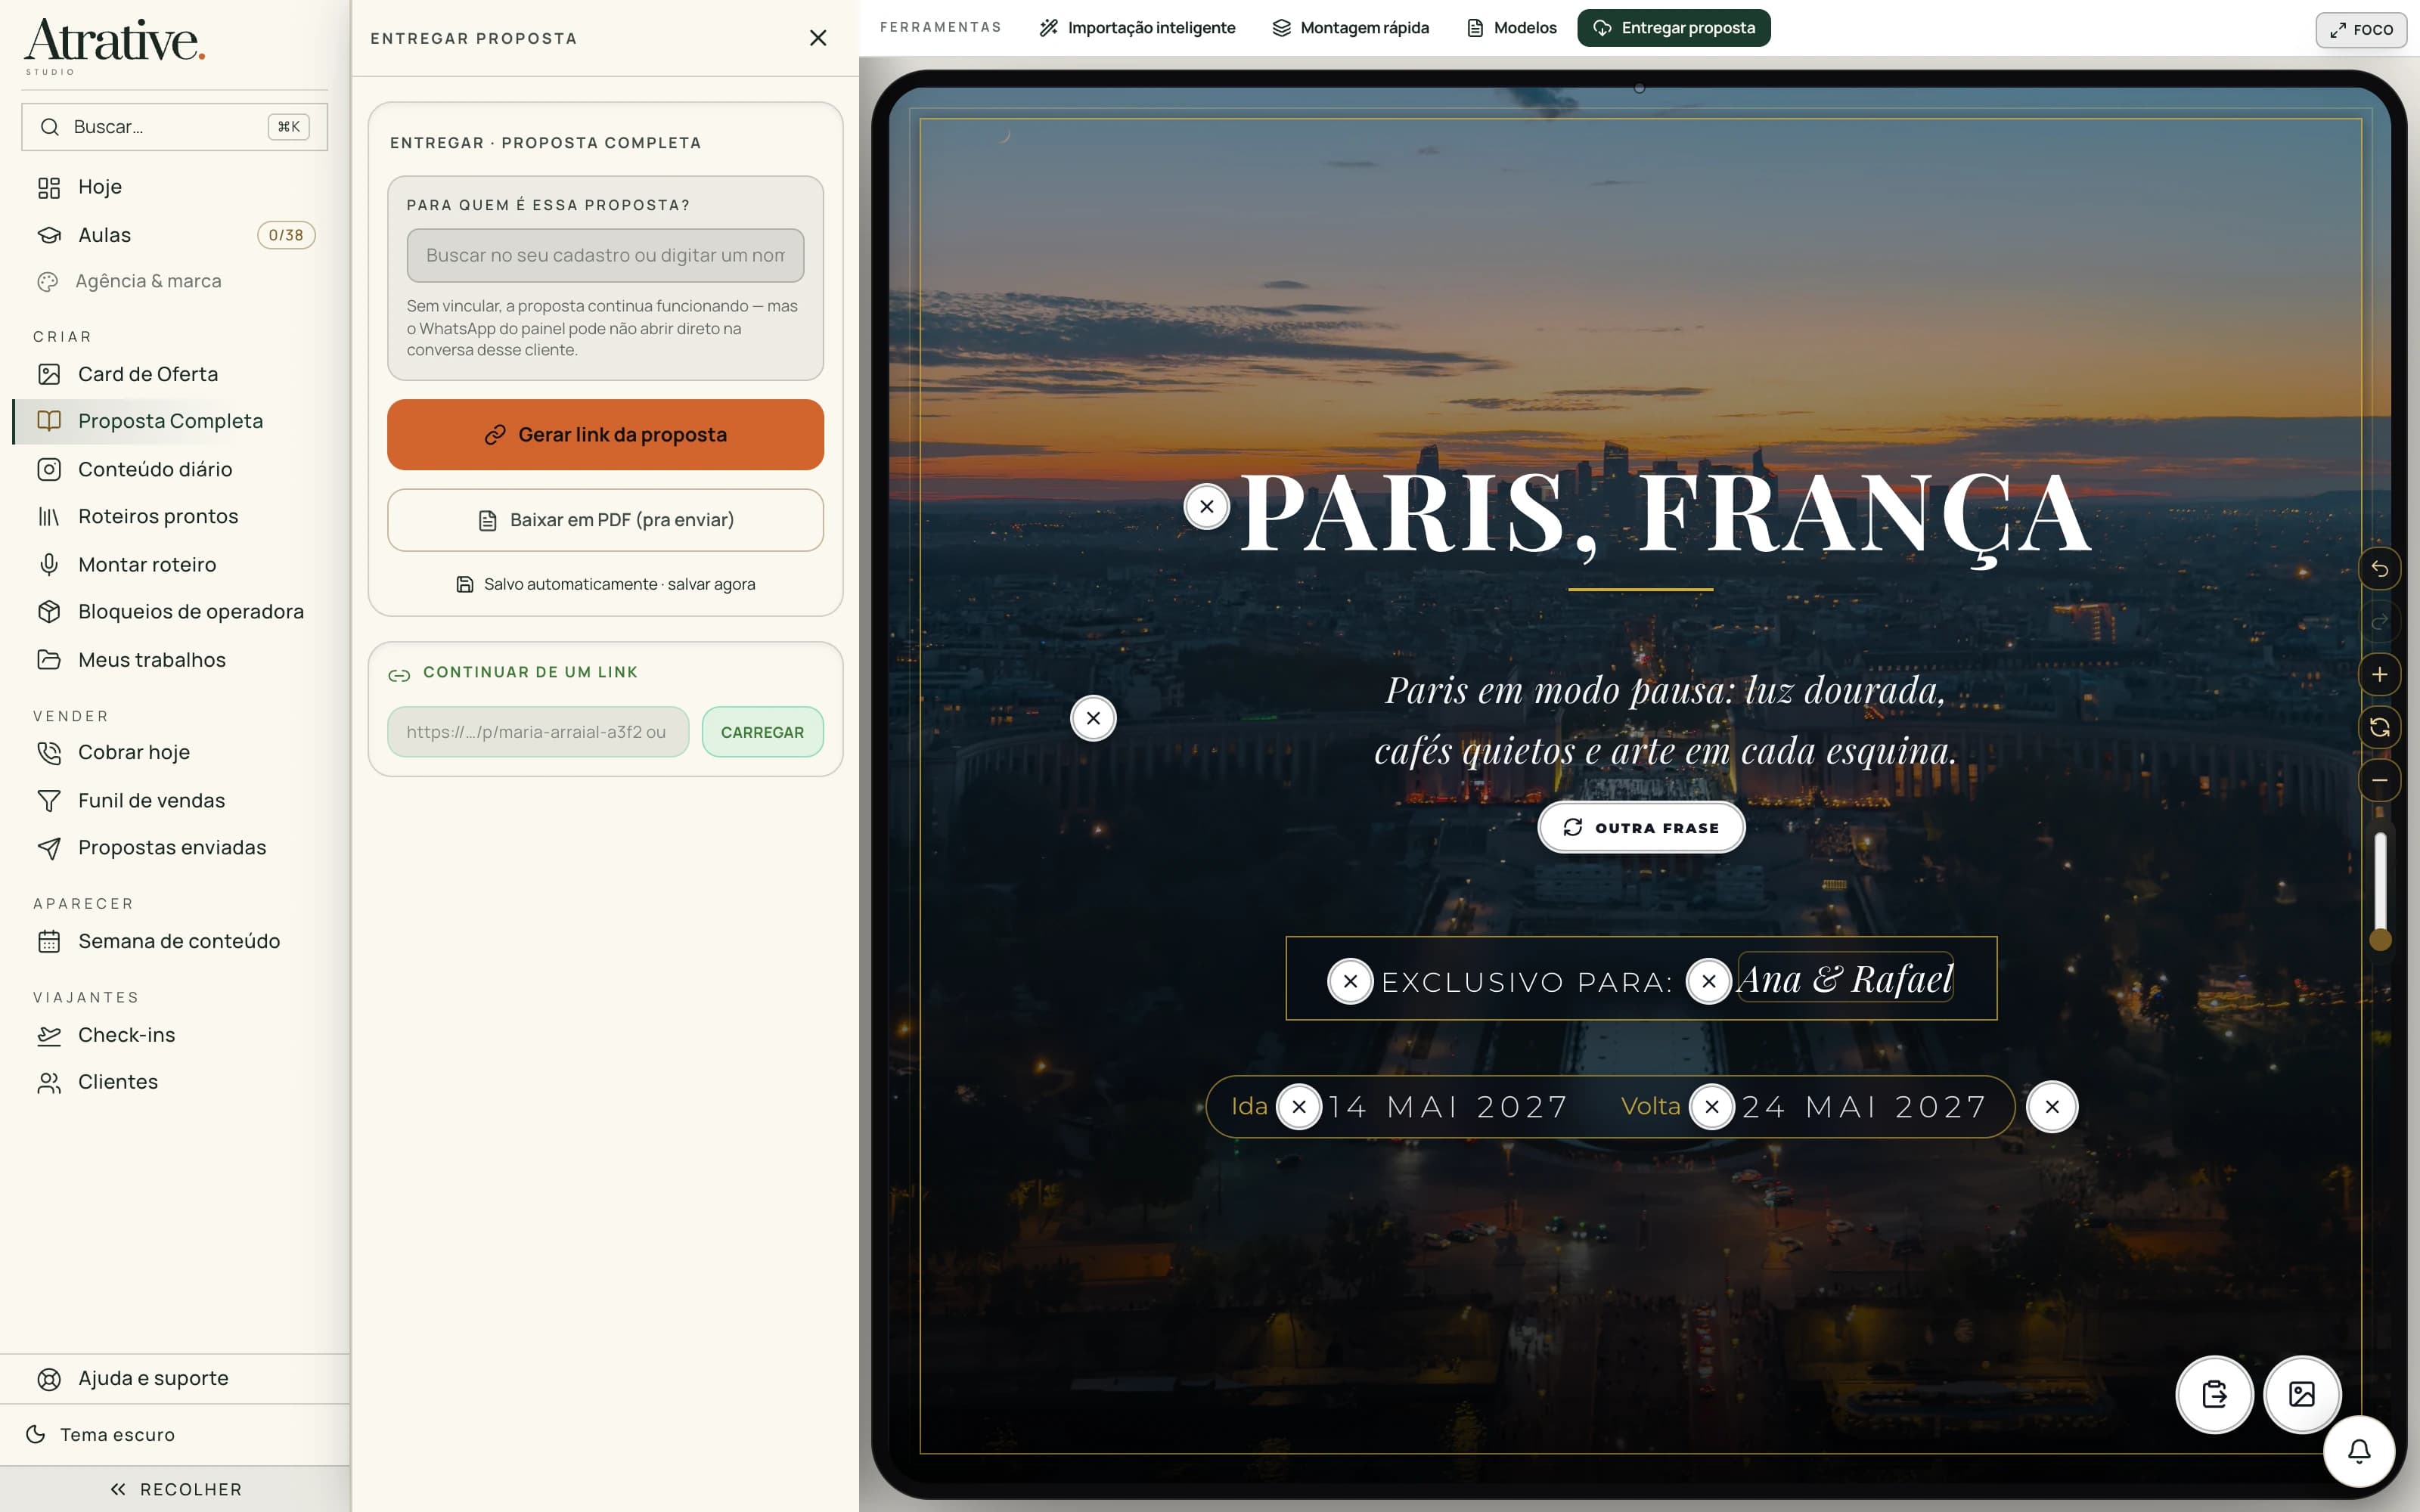Click Entregar proposta in toolbar

1673,28
